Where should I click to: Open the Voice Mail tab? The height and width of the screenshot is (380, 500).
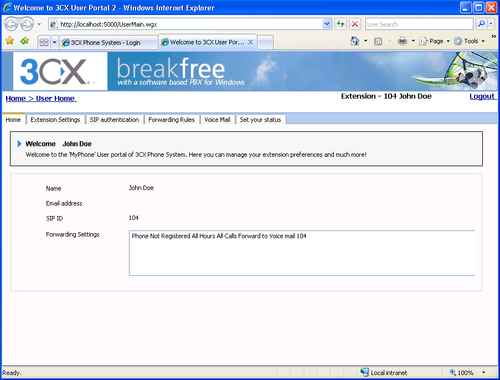[x=217, y=120]
